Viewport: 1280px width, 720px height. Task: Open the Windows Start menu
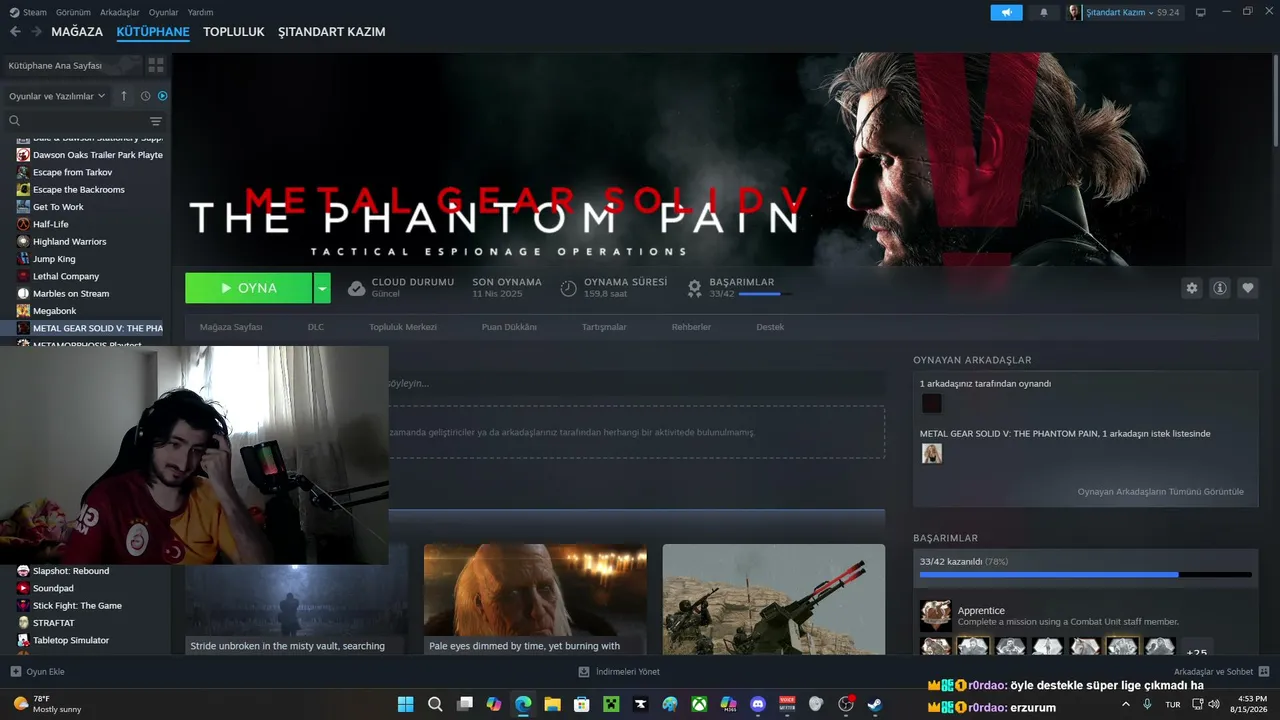click(405, 704)
